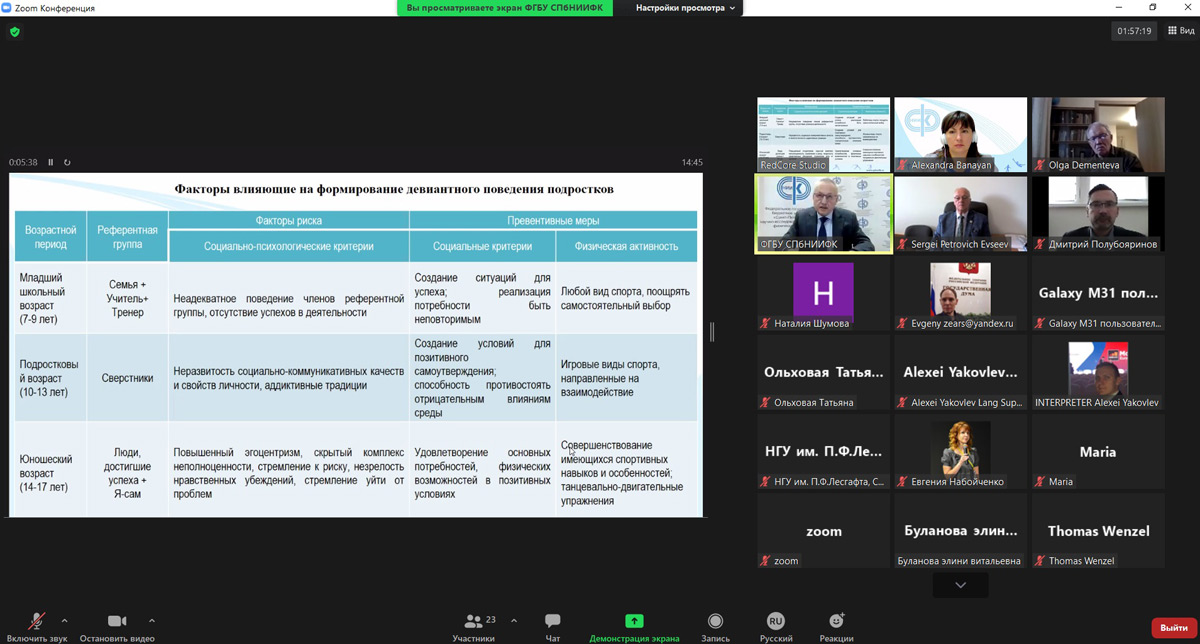Show more video tiles with down chevron
The width and height of the screenshot is (1200, 644).
tap(961, 585)
